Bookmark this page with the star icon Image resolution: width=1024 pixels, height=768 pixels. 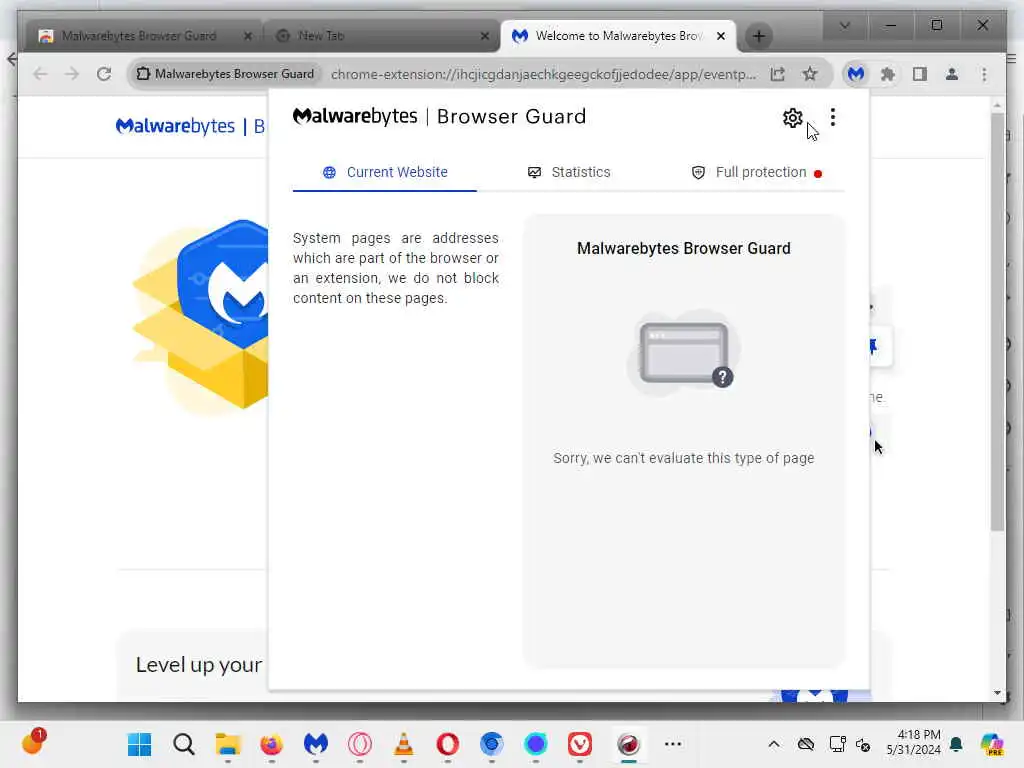pyautogui.click(x=810, y=74)
